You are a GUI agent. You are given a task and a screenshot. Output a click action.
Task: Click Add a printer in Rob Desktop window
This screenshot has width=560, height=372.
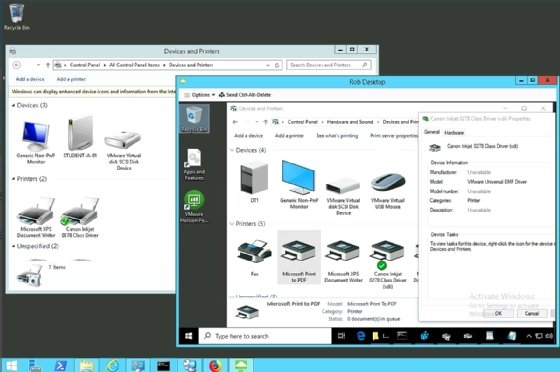(289, 136)
